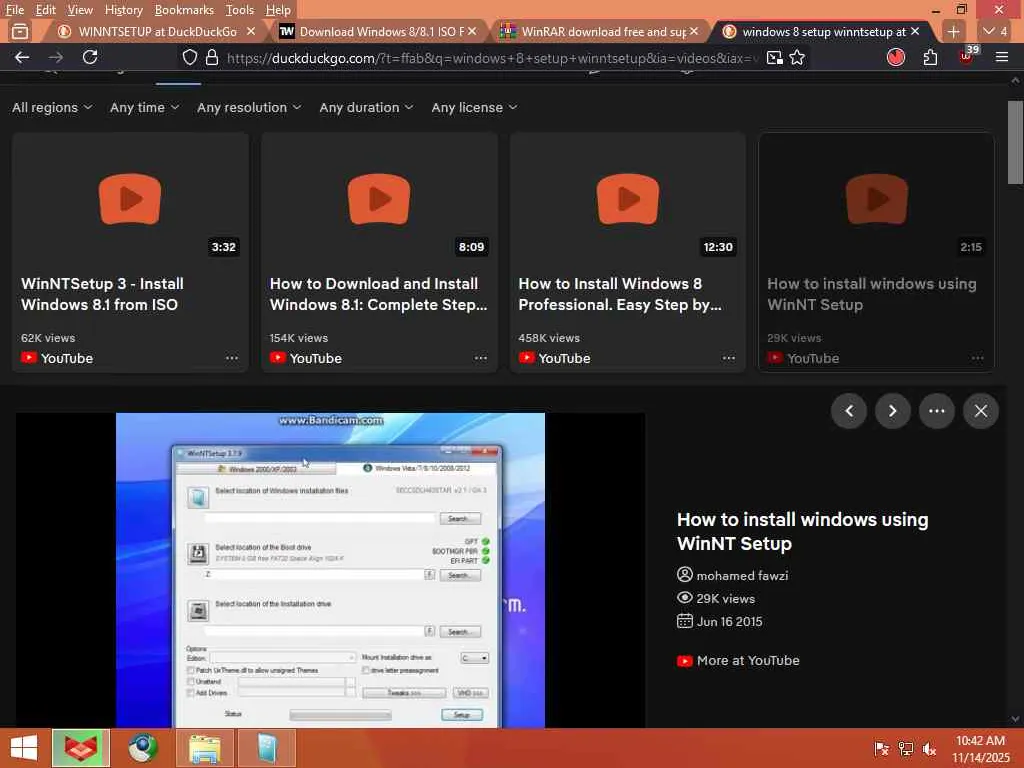Open the Tools menu
Screen dimensions: 1024x768
(x=240, y=10)
